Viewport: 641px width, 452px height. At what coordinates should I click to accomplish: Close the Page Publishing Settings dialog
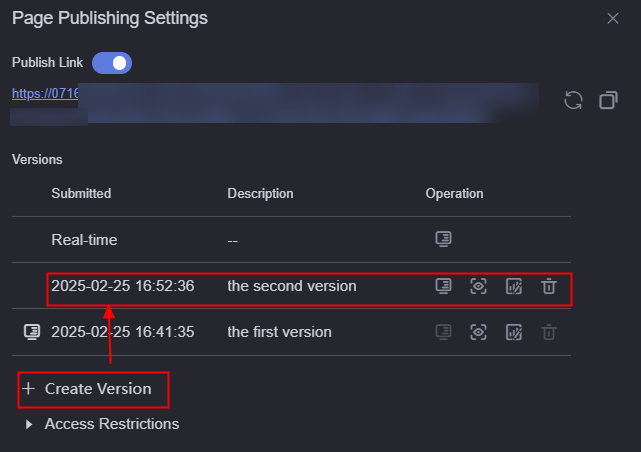click(612, 18)
